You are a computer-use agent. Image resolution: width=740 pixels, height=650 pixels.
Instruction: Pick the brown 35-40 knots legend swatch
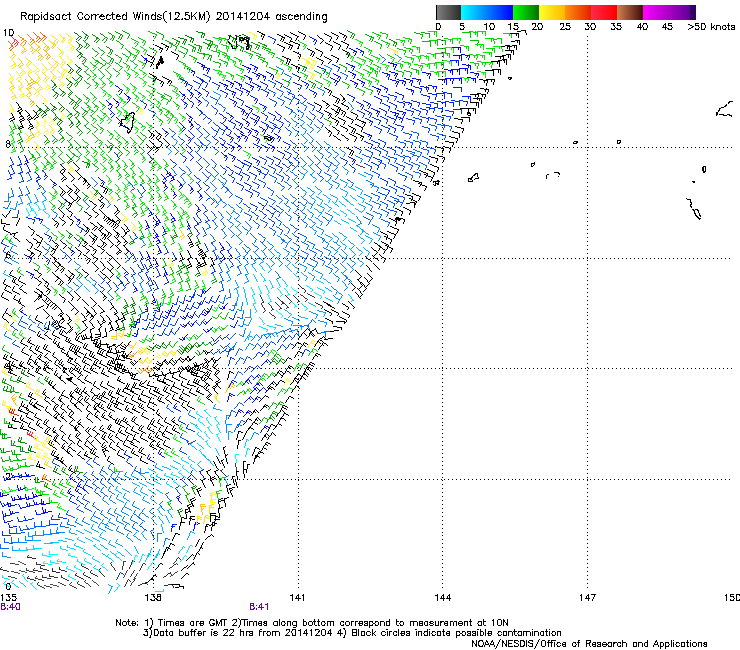pyautogui.click(x=630, y=12)
